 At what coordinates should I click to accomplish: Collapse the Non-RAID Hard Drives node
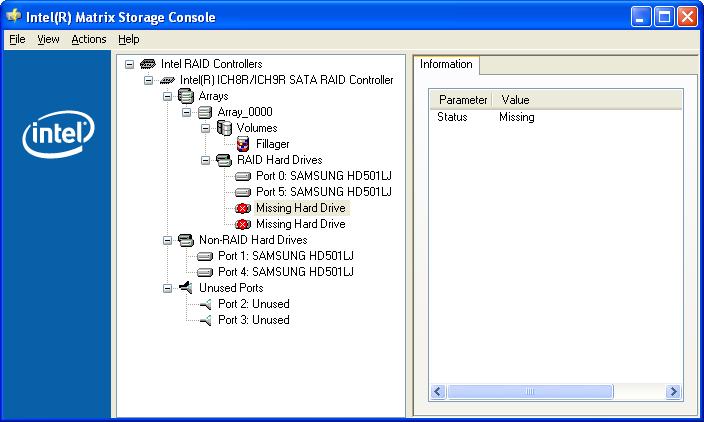(167, 240)
